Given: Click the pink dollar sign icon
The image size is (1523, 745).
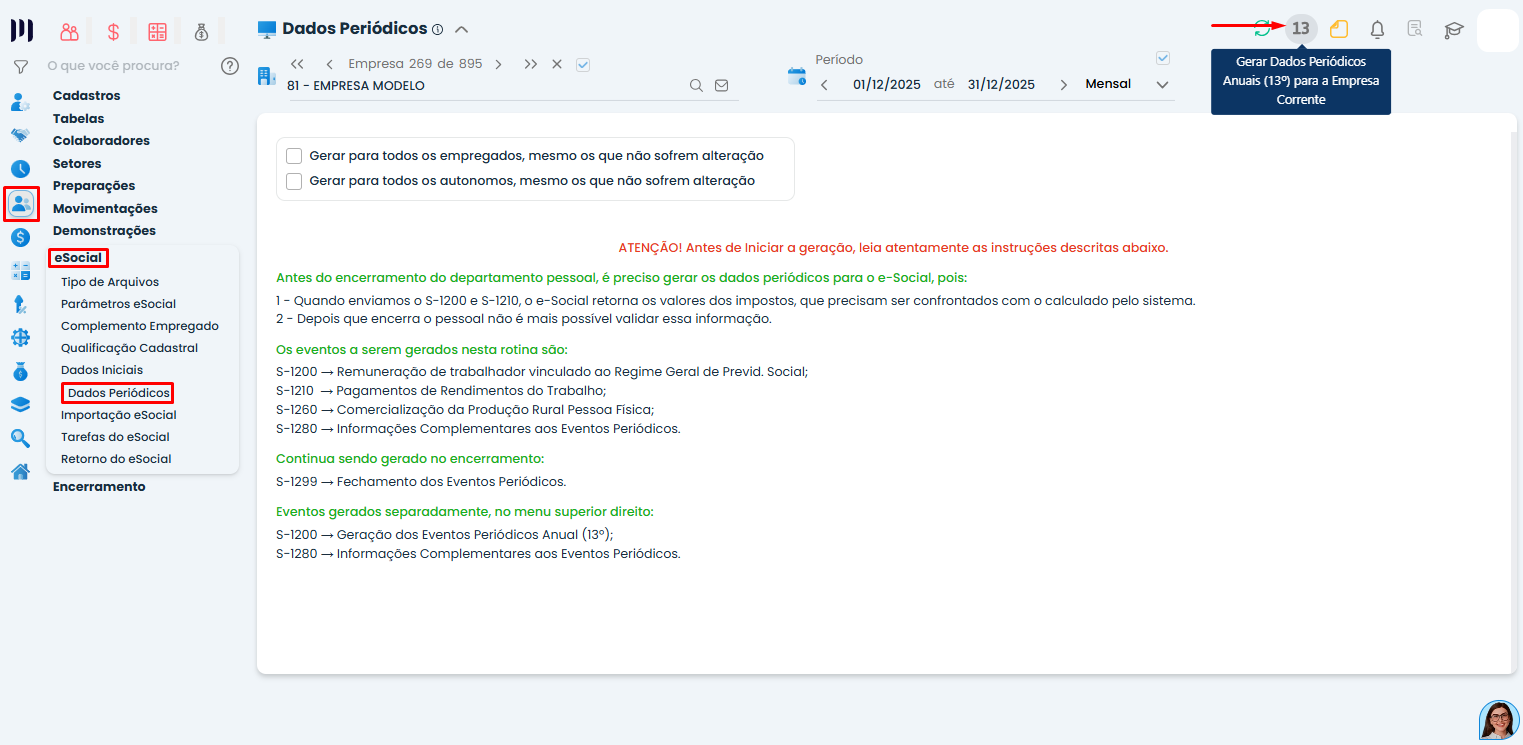Looking at the screenshot, I should 113,32.
